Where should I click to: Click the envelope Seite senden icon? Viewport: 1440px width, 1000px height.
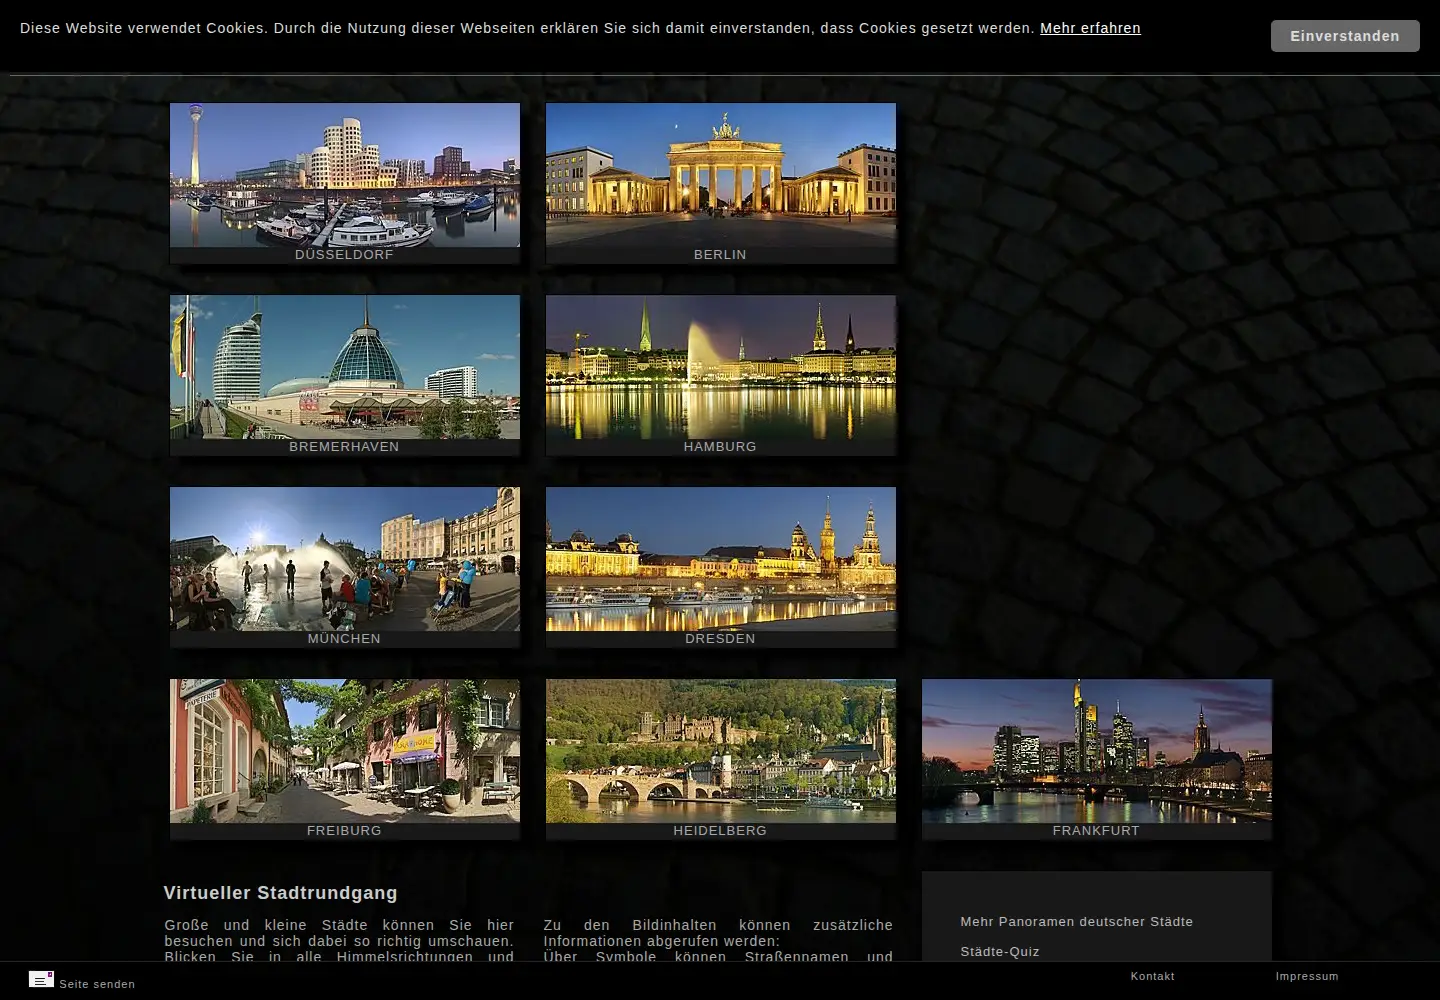click(x=41, y=979)
